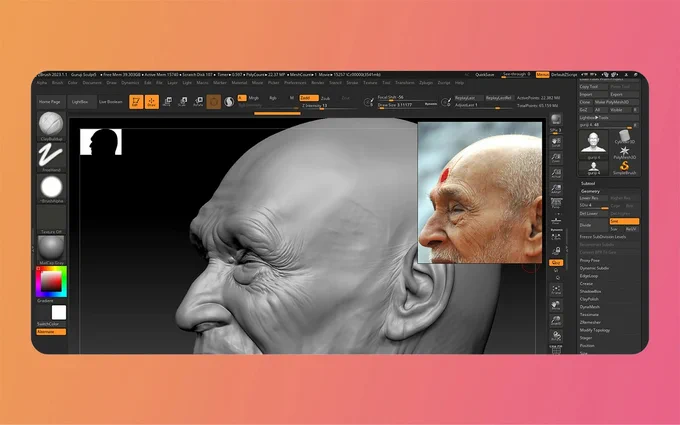This screenshot has height=425, width=680.
Task: Select the ClayBuildup brush thumbnail
Action: pyautogui.click(x=51, y=126)
